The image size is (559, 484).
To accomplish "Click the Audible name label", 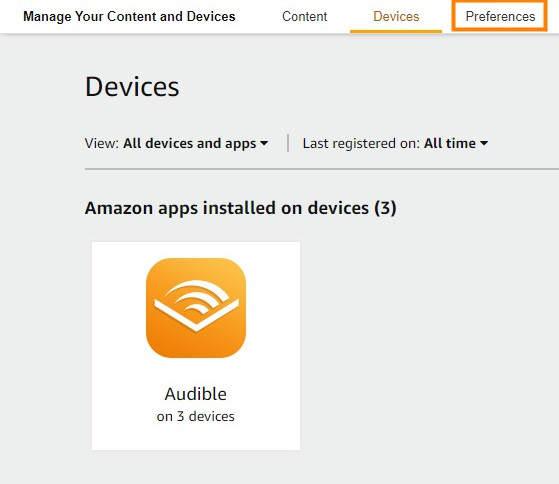I will pyautogui.click(x=196, y=394).
